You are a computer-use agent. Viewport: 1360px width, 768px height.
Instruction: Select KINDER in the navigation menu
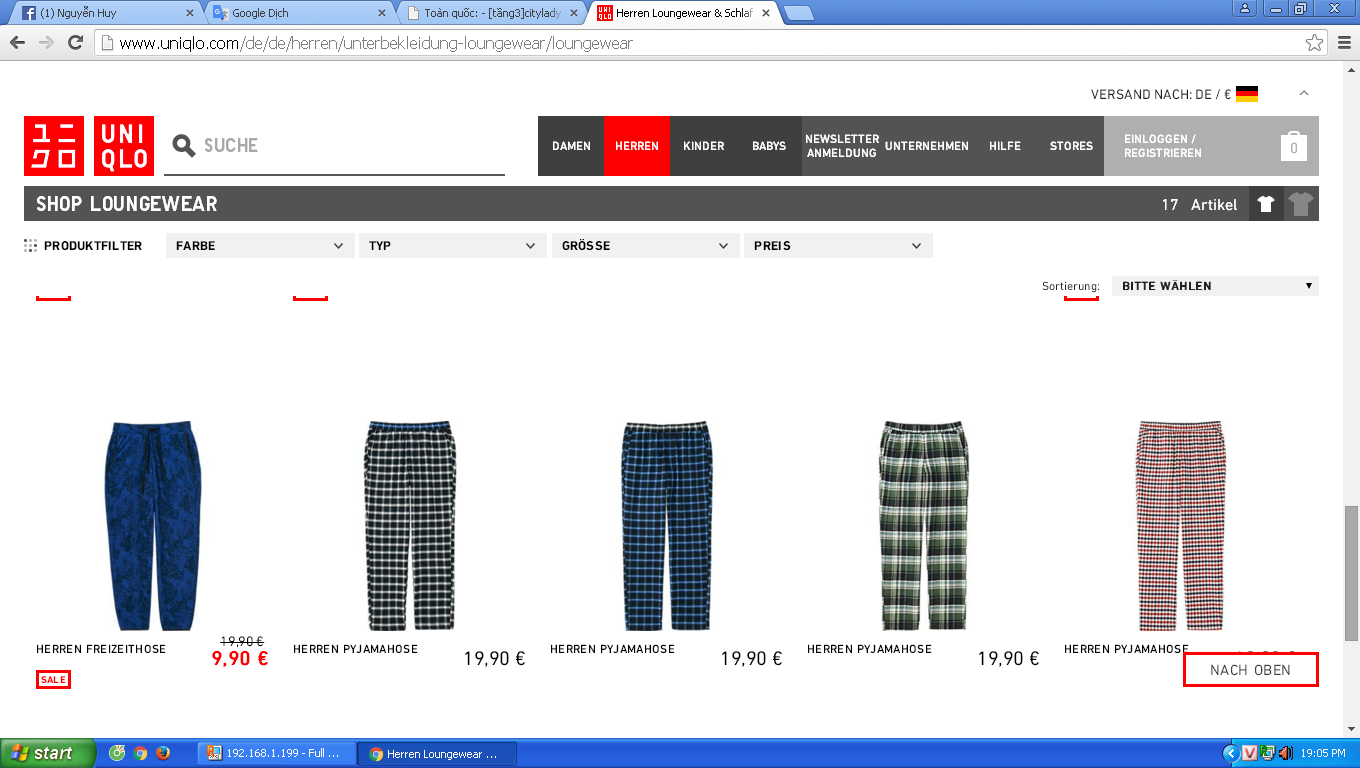point(703,146)
